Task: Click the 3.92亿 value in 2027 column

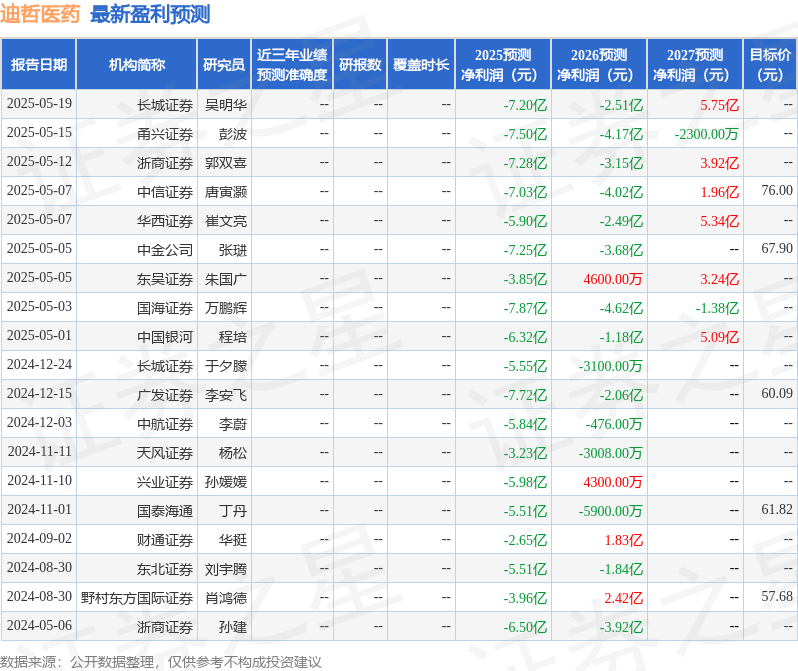Action: point(719,163)
